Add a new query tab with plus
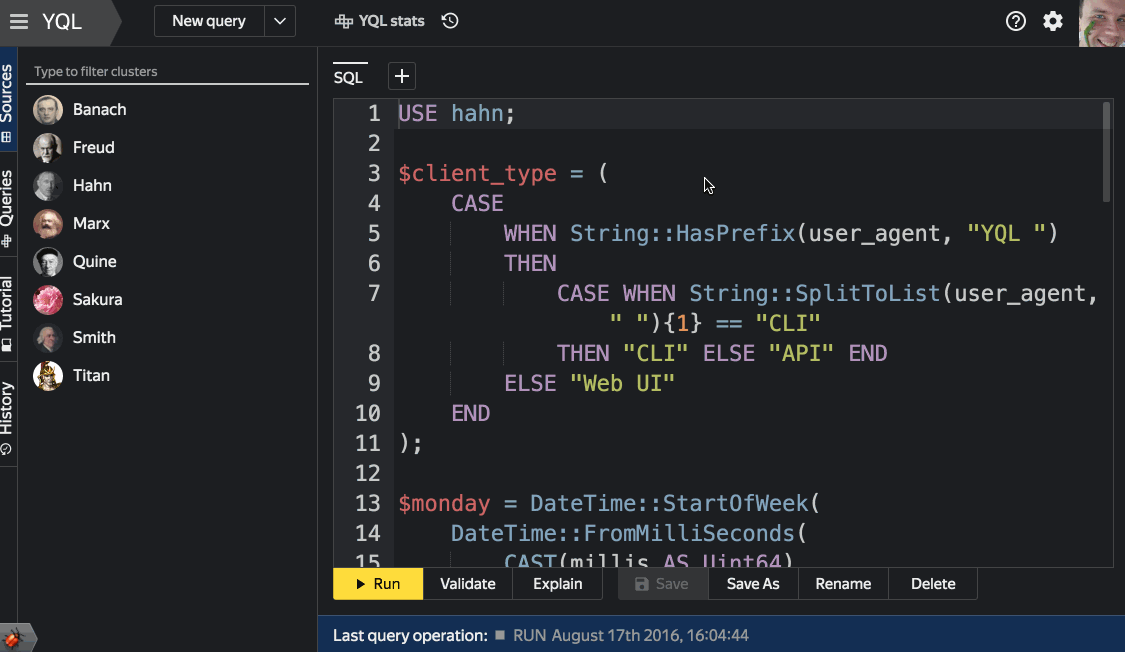Screen dimensions: 1125x652 402,76
